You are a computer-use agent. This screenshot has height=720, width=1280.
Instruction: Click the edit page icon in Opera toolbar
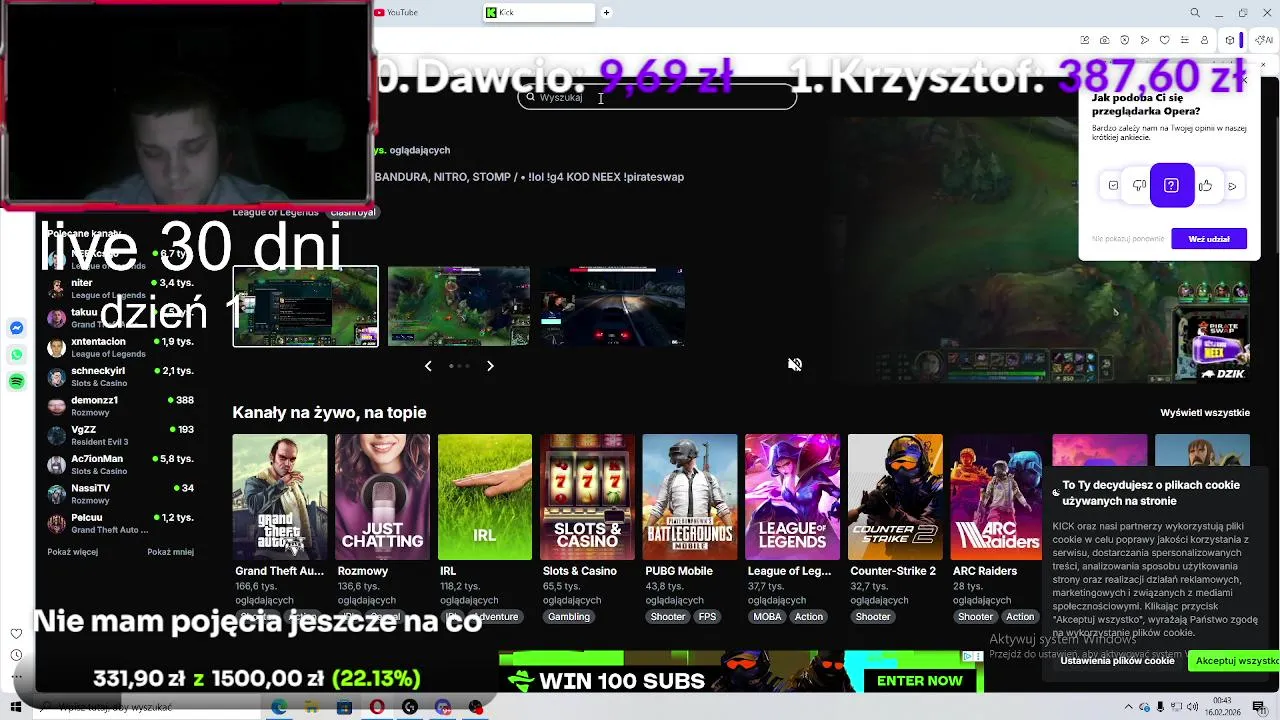pyautogui.click(x=1085, y=40)
